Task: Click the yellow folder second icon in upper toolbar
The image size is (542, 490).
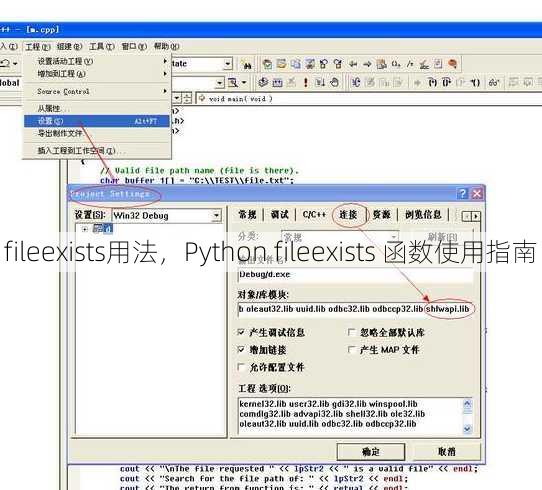Action: (281, 64)
